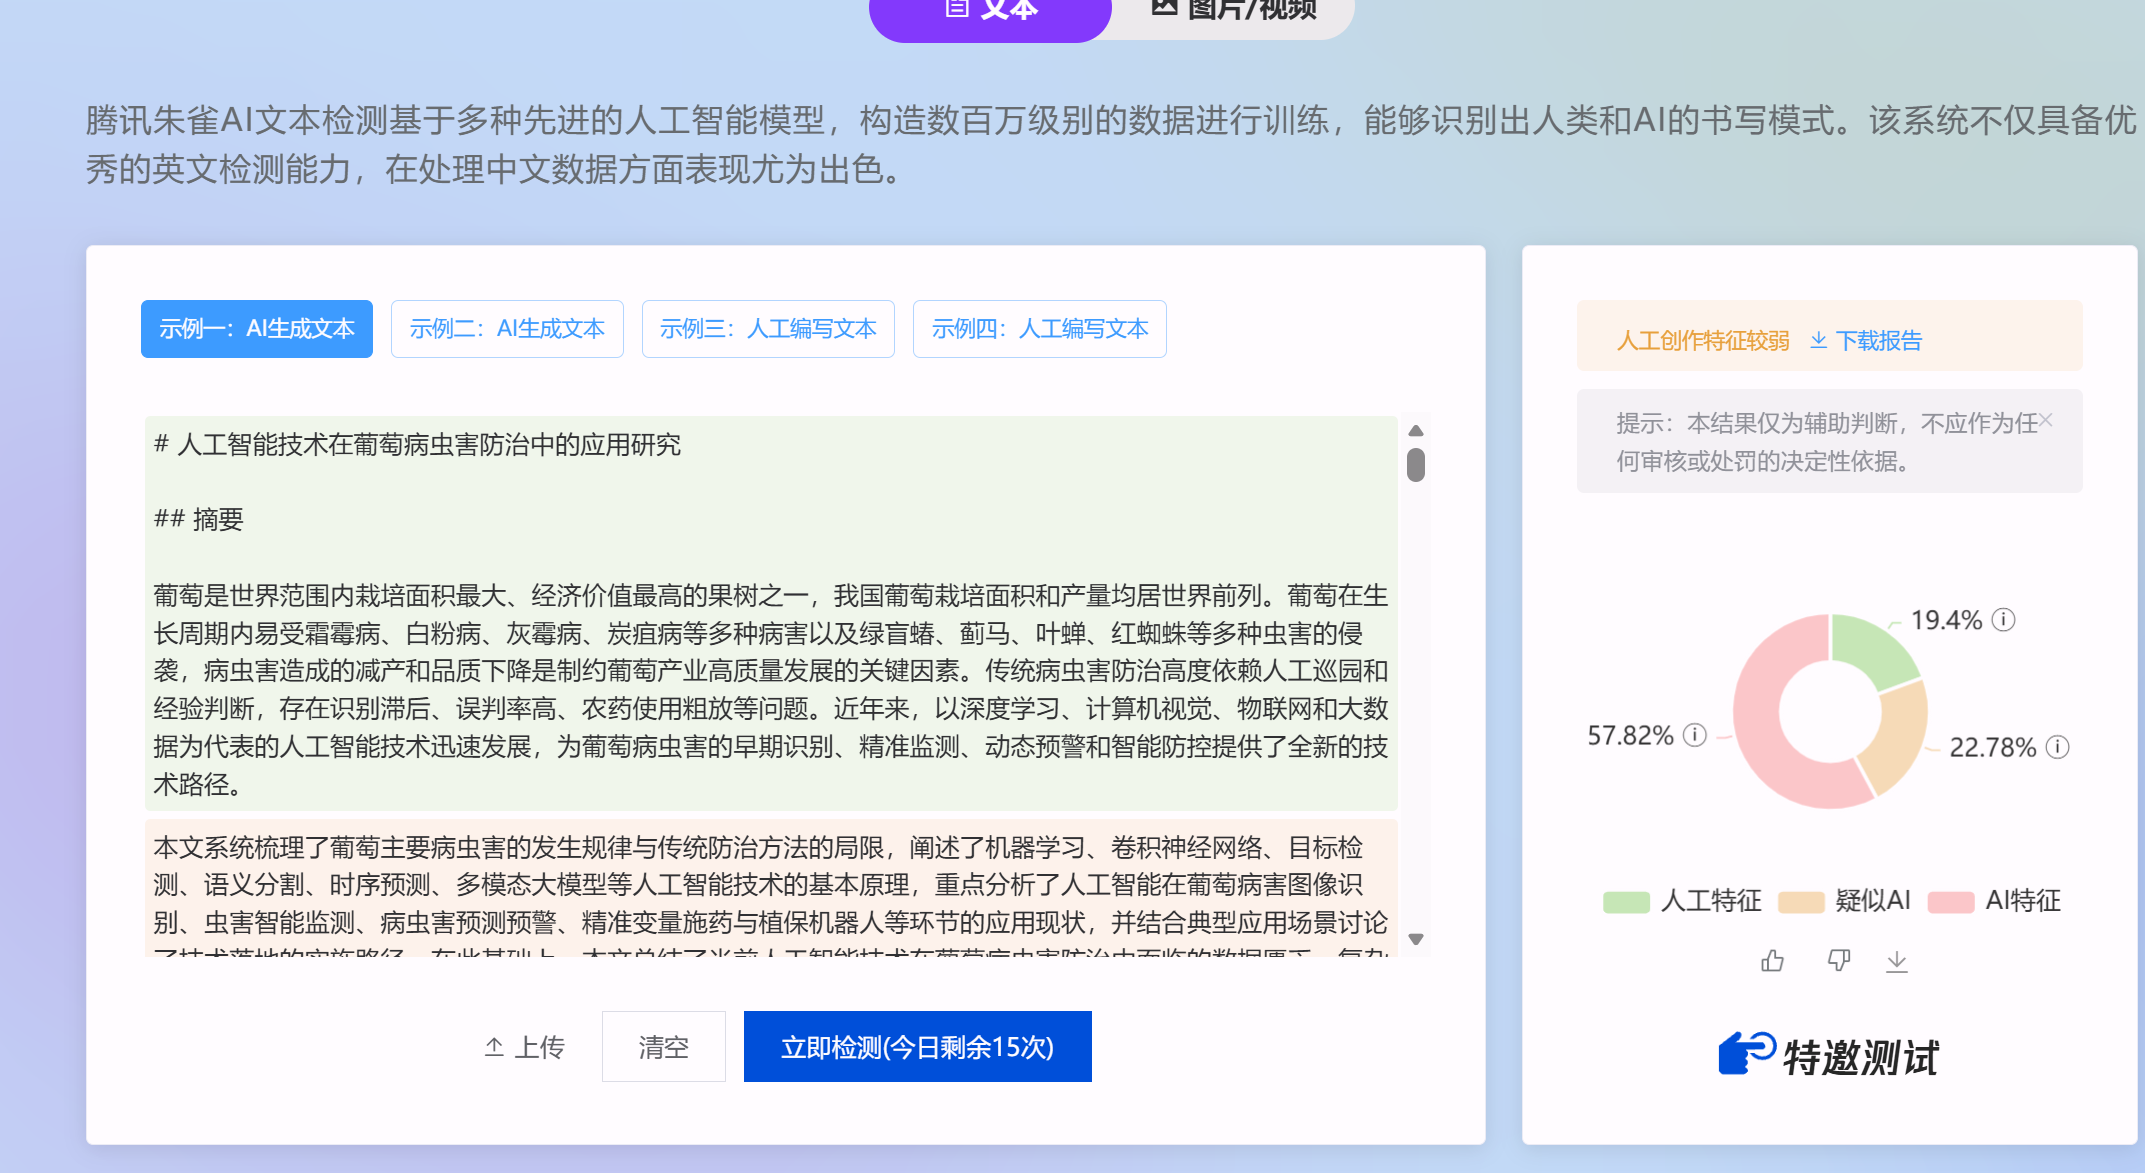Image resolution: width=2145 pixels, height=1173 pixels.
Task: Toggle the AI特征 pink legend swatch
Action: coord(1951,901)
